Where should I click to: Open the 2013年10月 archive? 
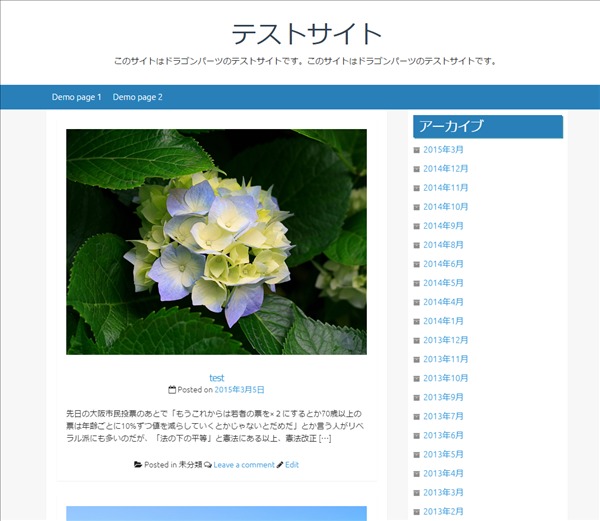point(445,378)
